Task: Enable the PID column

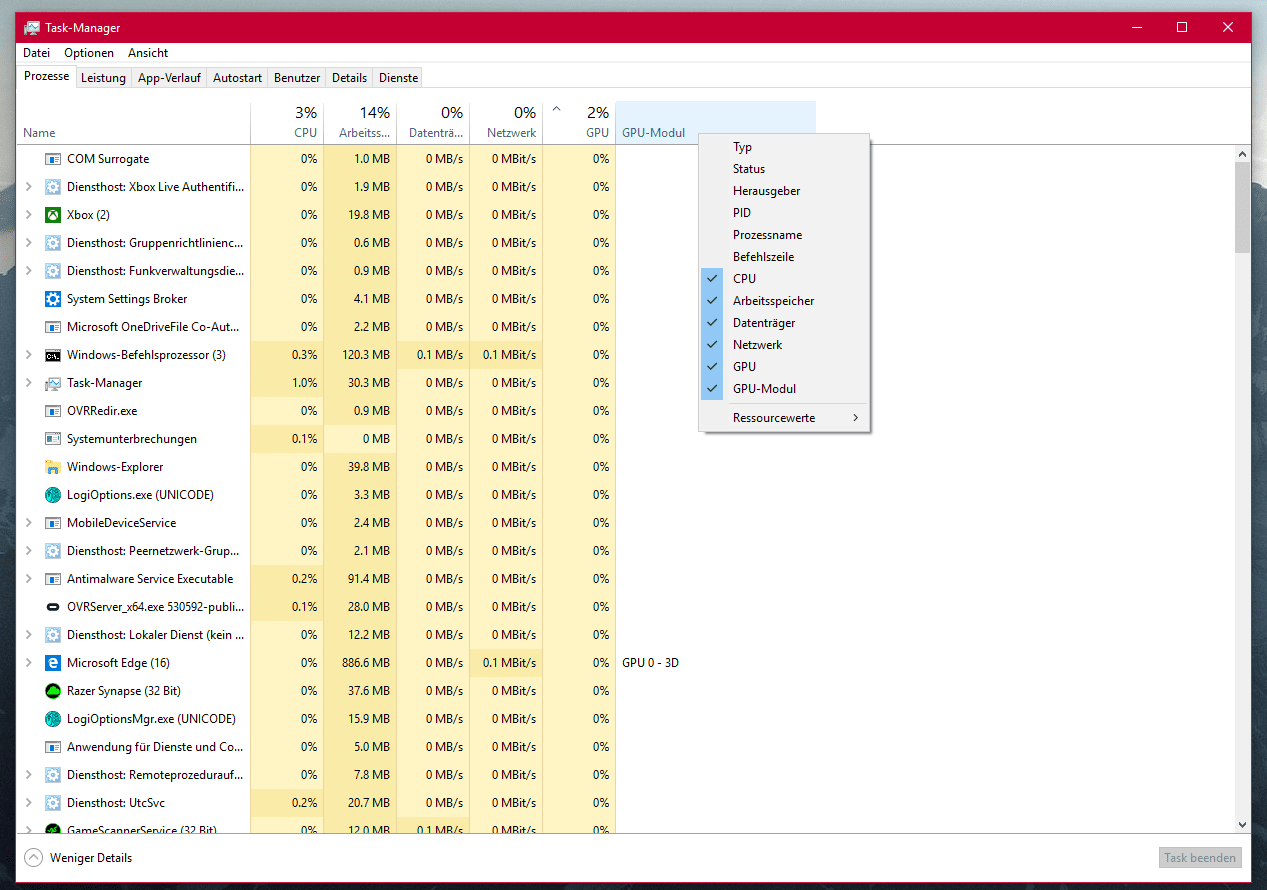Action: point(785,213)
